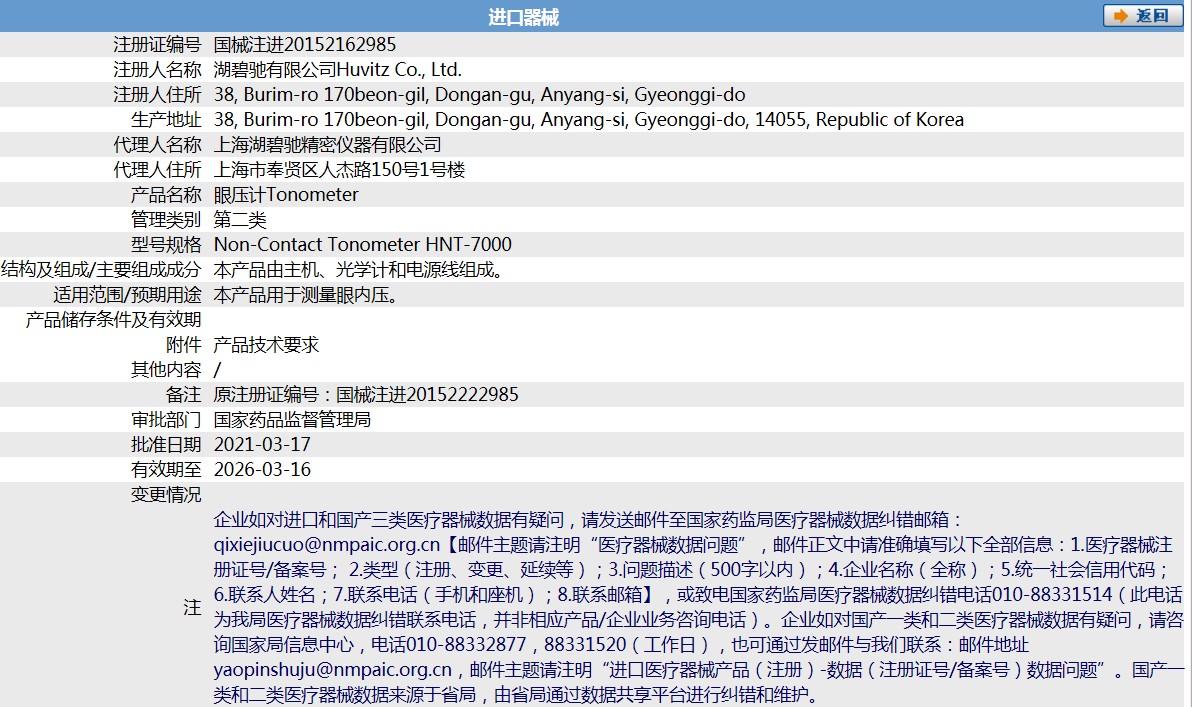Viewport: 1192px width, 707px height.
Task: Click email address yaopinshuju@nmpaic.org.cn
Action: click(x=333, y=671)
